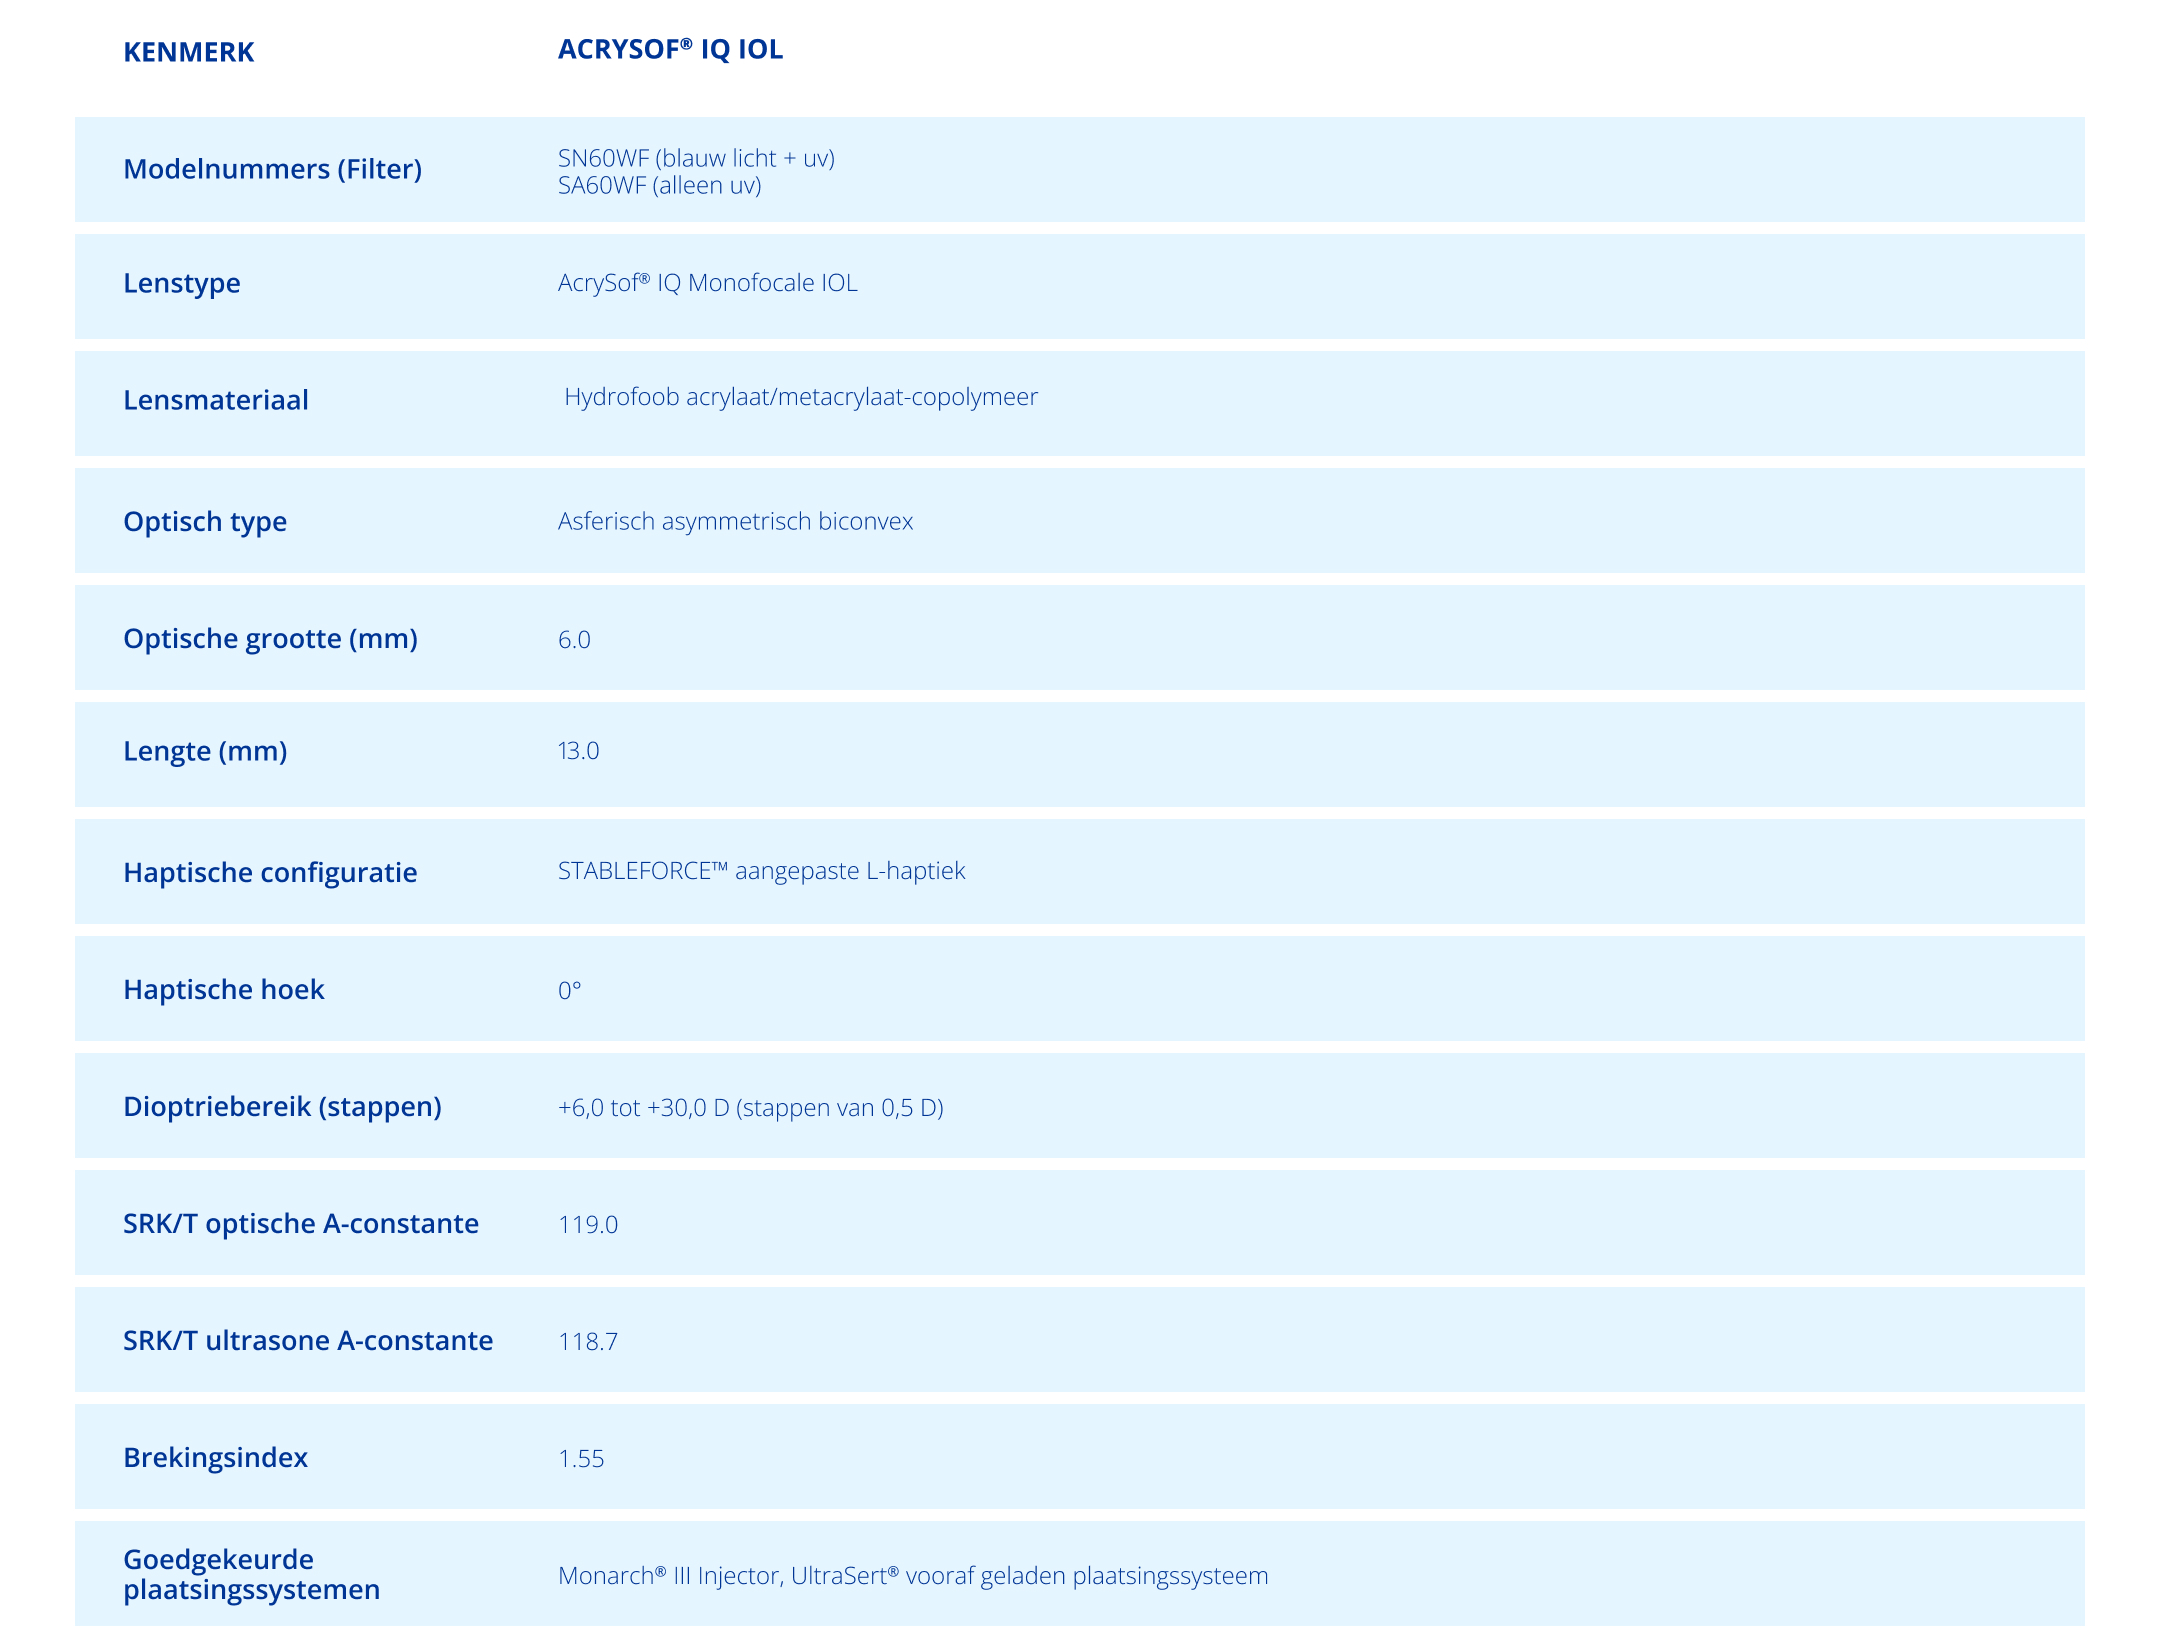Select the Lengte (mm) row label
This screenshot has height=1628, width=2160.
[205, 751]
